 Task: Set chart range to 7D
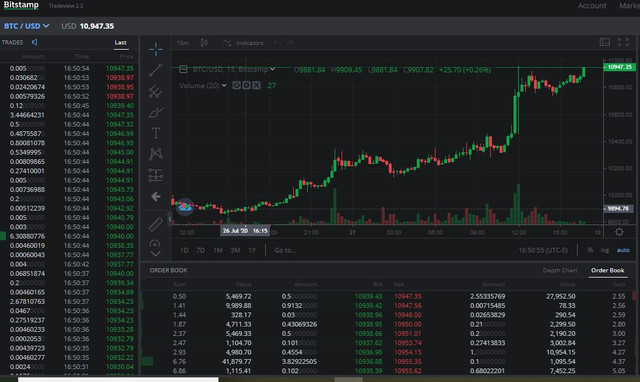click(x=200, y=250)
